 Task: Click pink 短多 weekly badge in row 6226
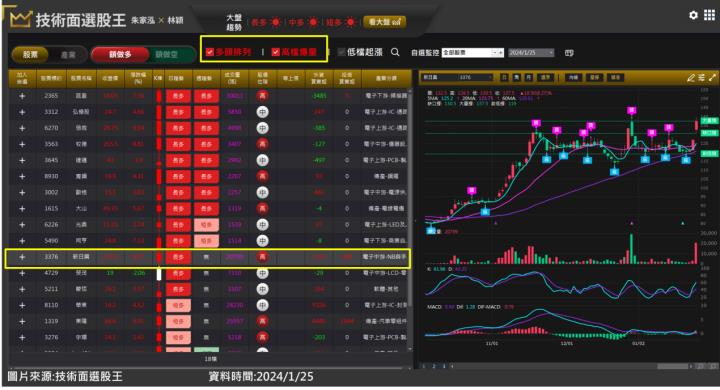pyautogui.click(x=206, y=225)
